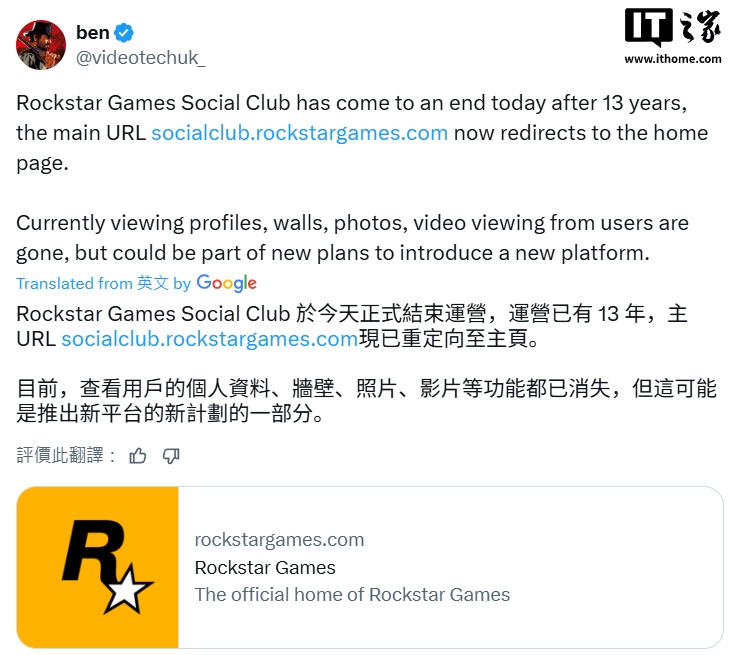Click the IT之家 logo watermark
This screenshot has width=733, height=655.
[x=672, y=27]
